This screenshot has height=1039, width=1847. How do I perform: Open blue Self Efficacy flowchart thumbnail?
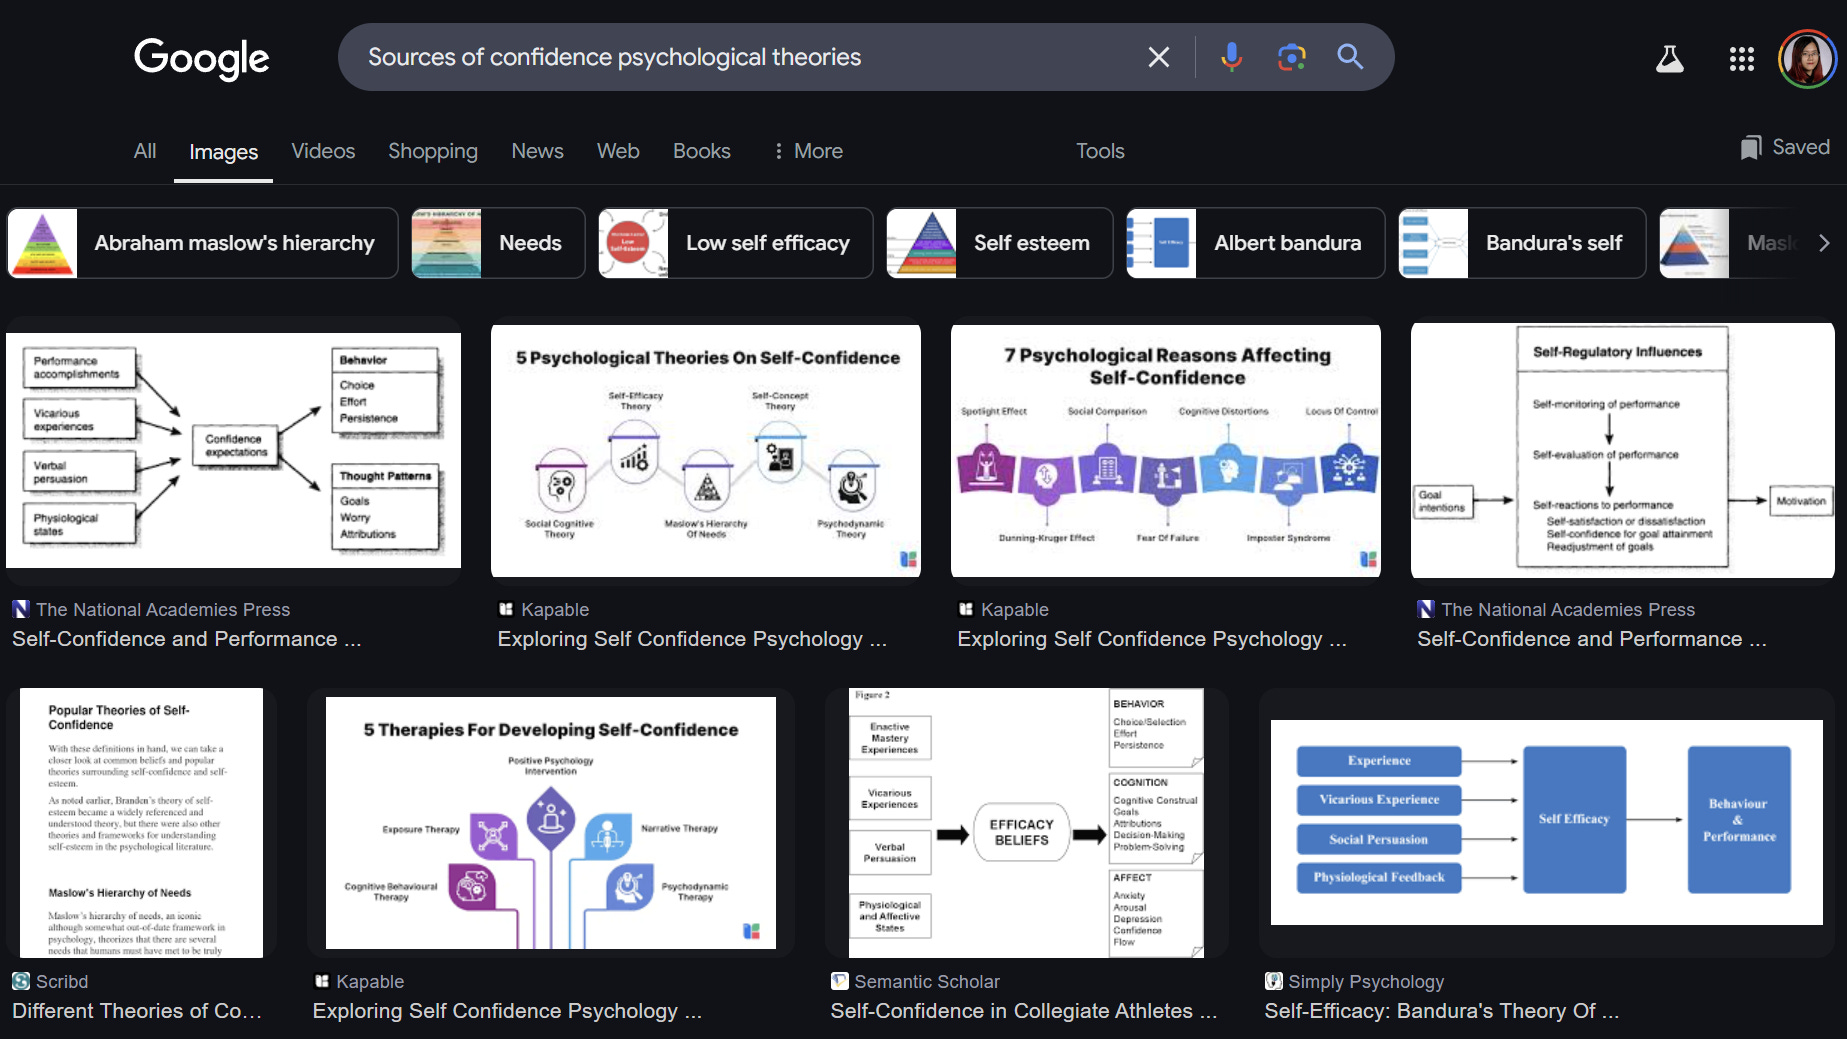click(x=1547, y=822)
